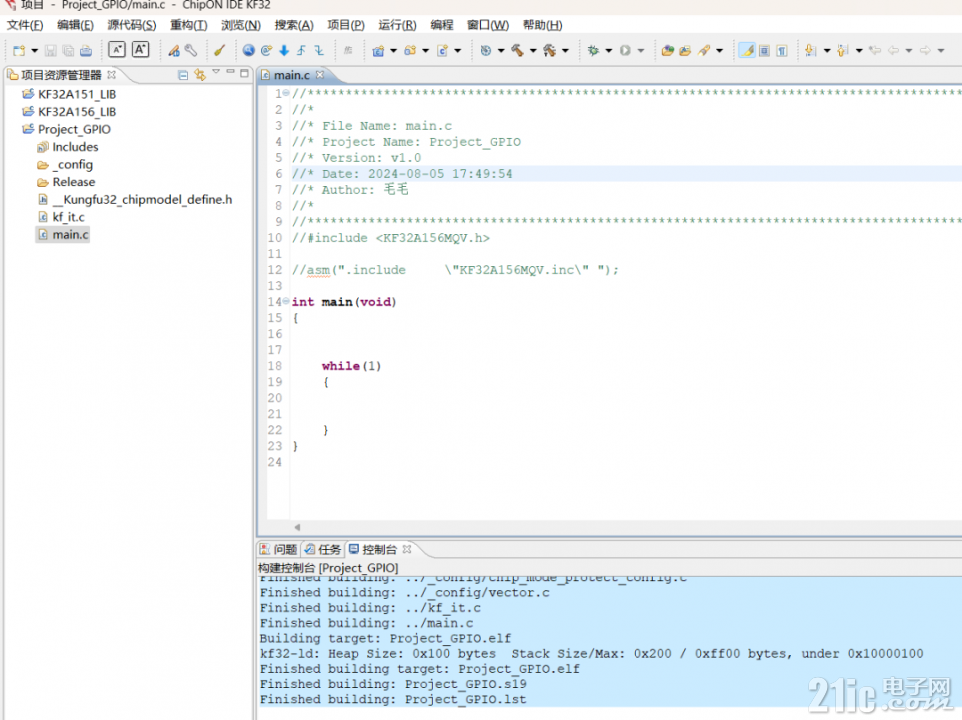The height and width of the screenshot is (720, 962).
Task: Click the new C project icon
Action: click(378, 50)
